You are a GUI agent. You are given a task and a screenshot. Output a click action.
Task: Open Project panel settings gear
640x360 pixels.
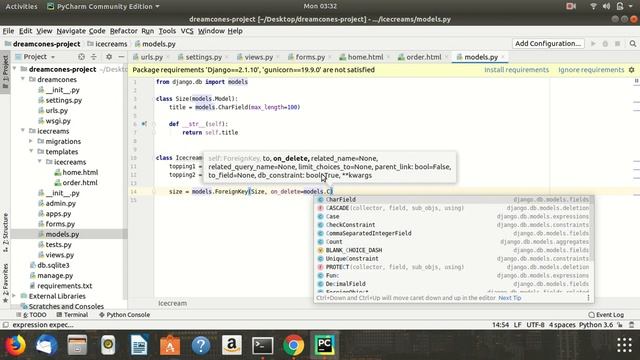pos(109,57)
